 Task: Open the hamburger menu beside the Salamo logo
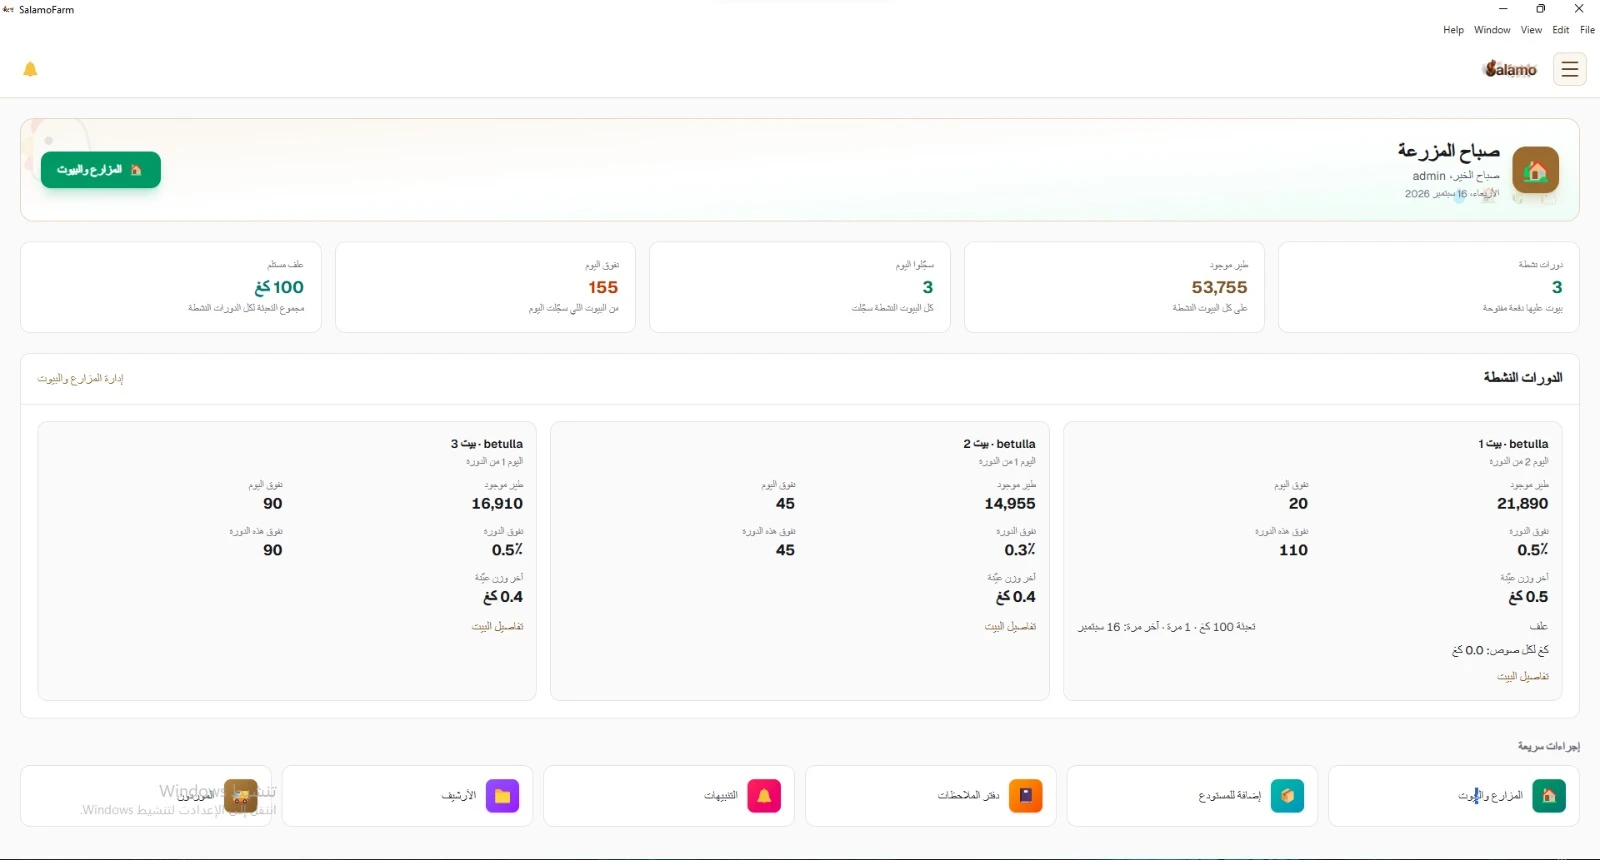pyautogui.click(x=1569, y=69)
